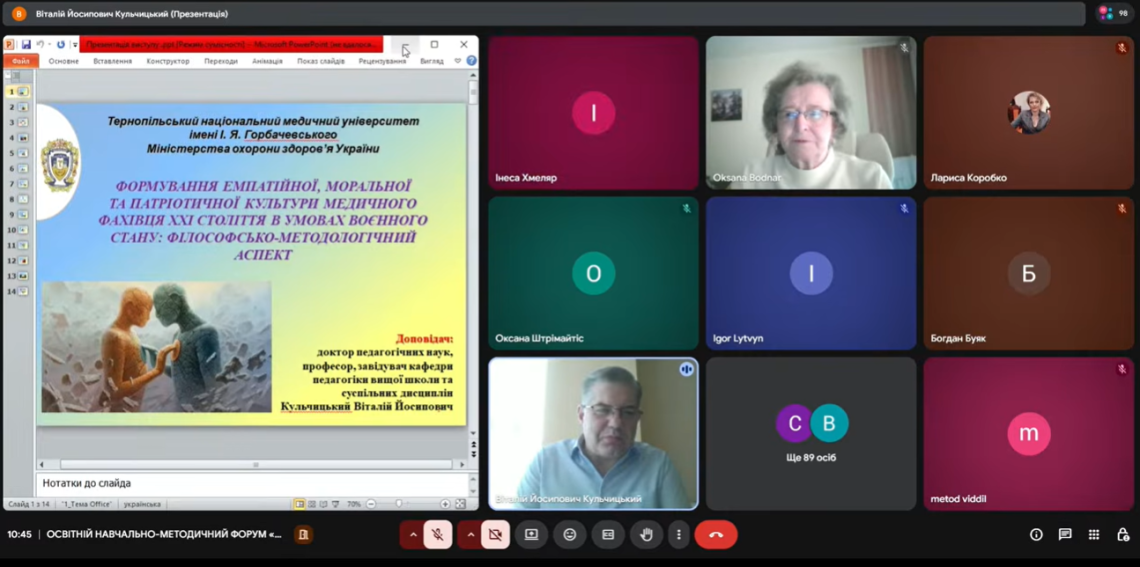
Task: Open host controls lock icon
Action: pyautogui.click(x=1122, y=535)
